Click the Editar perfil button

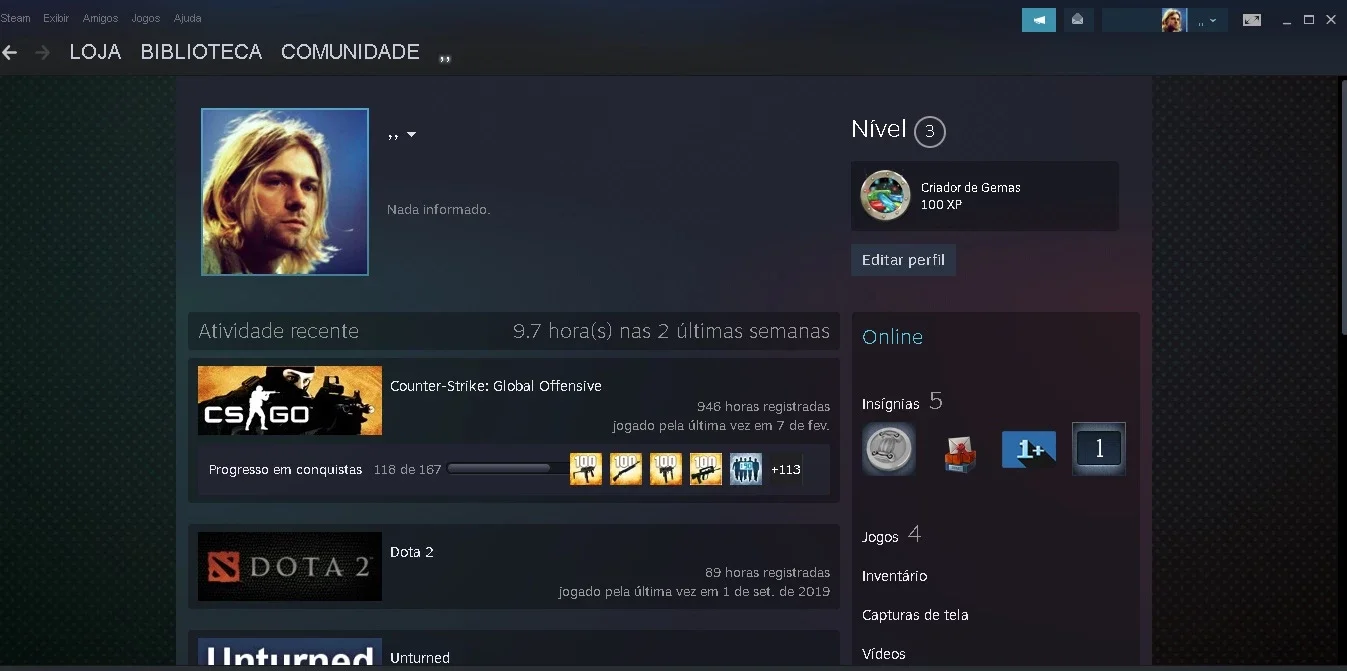(x=903, y=260)
